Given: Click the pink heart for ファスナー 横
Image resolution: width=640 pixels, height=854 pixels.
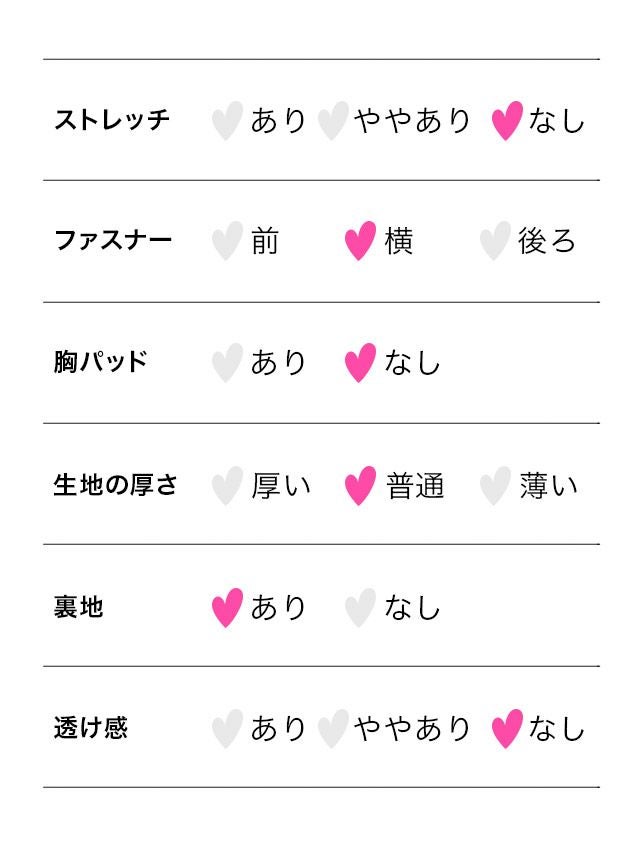Looking at the screenshot, I should [x=360, y=242].
